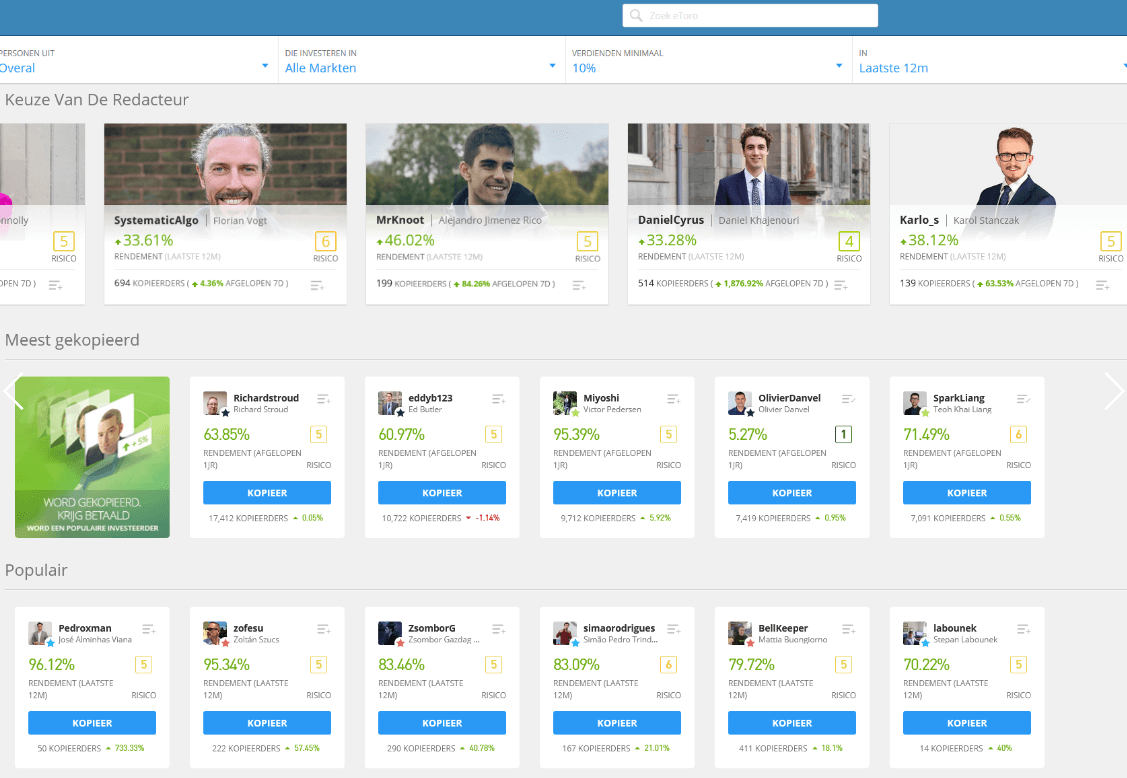Add eddyb123 to watchlist icon

[498, 399]
